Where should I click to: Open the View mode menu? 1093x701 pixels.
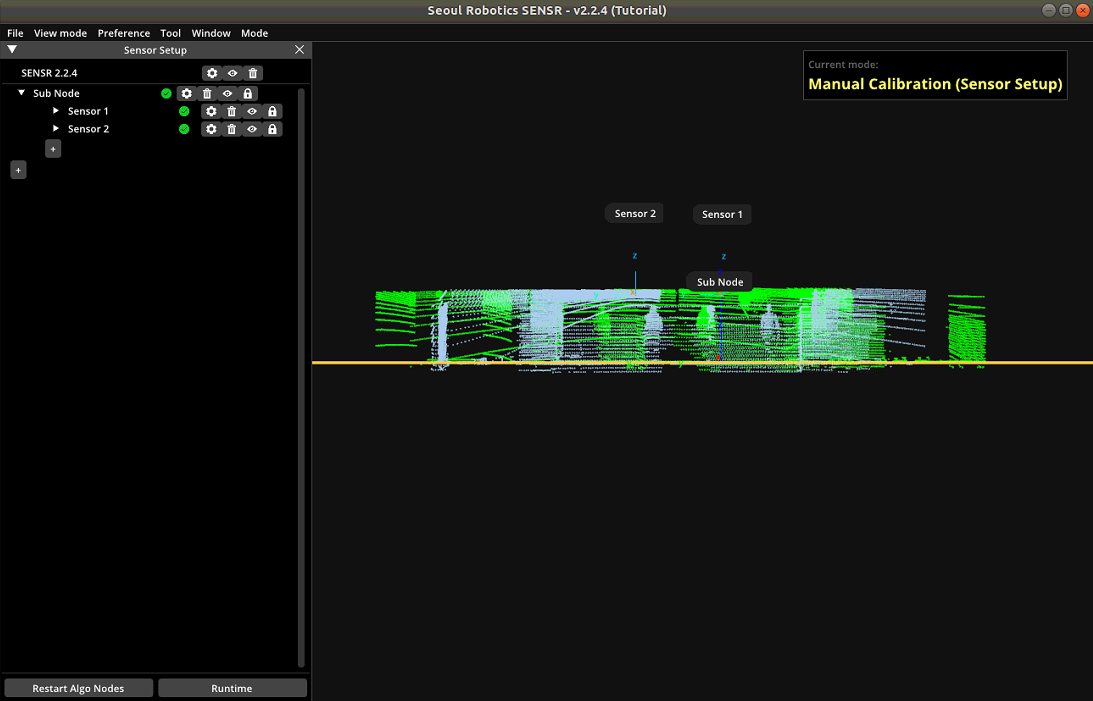(60, 33)
